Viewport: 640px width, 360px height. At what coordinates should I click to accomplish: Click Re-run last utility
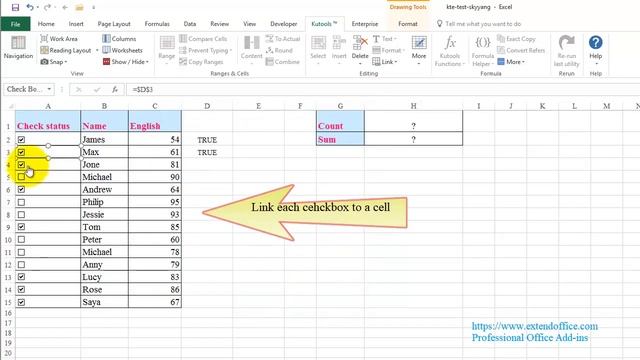coord(567,51)
